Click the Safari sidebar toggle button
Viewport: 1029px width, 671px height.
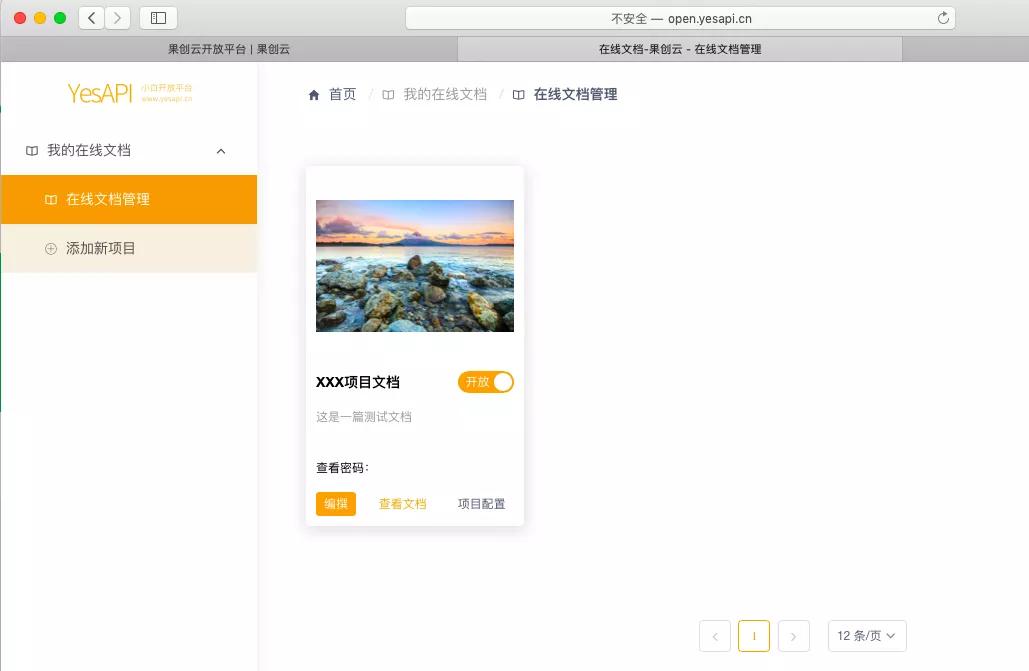click(157, 17)
